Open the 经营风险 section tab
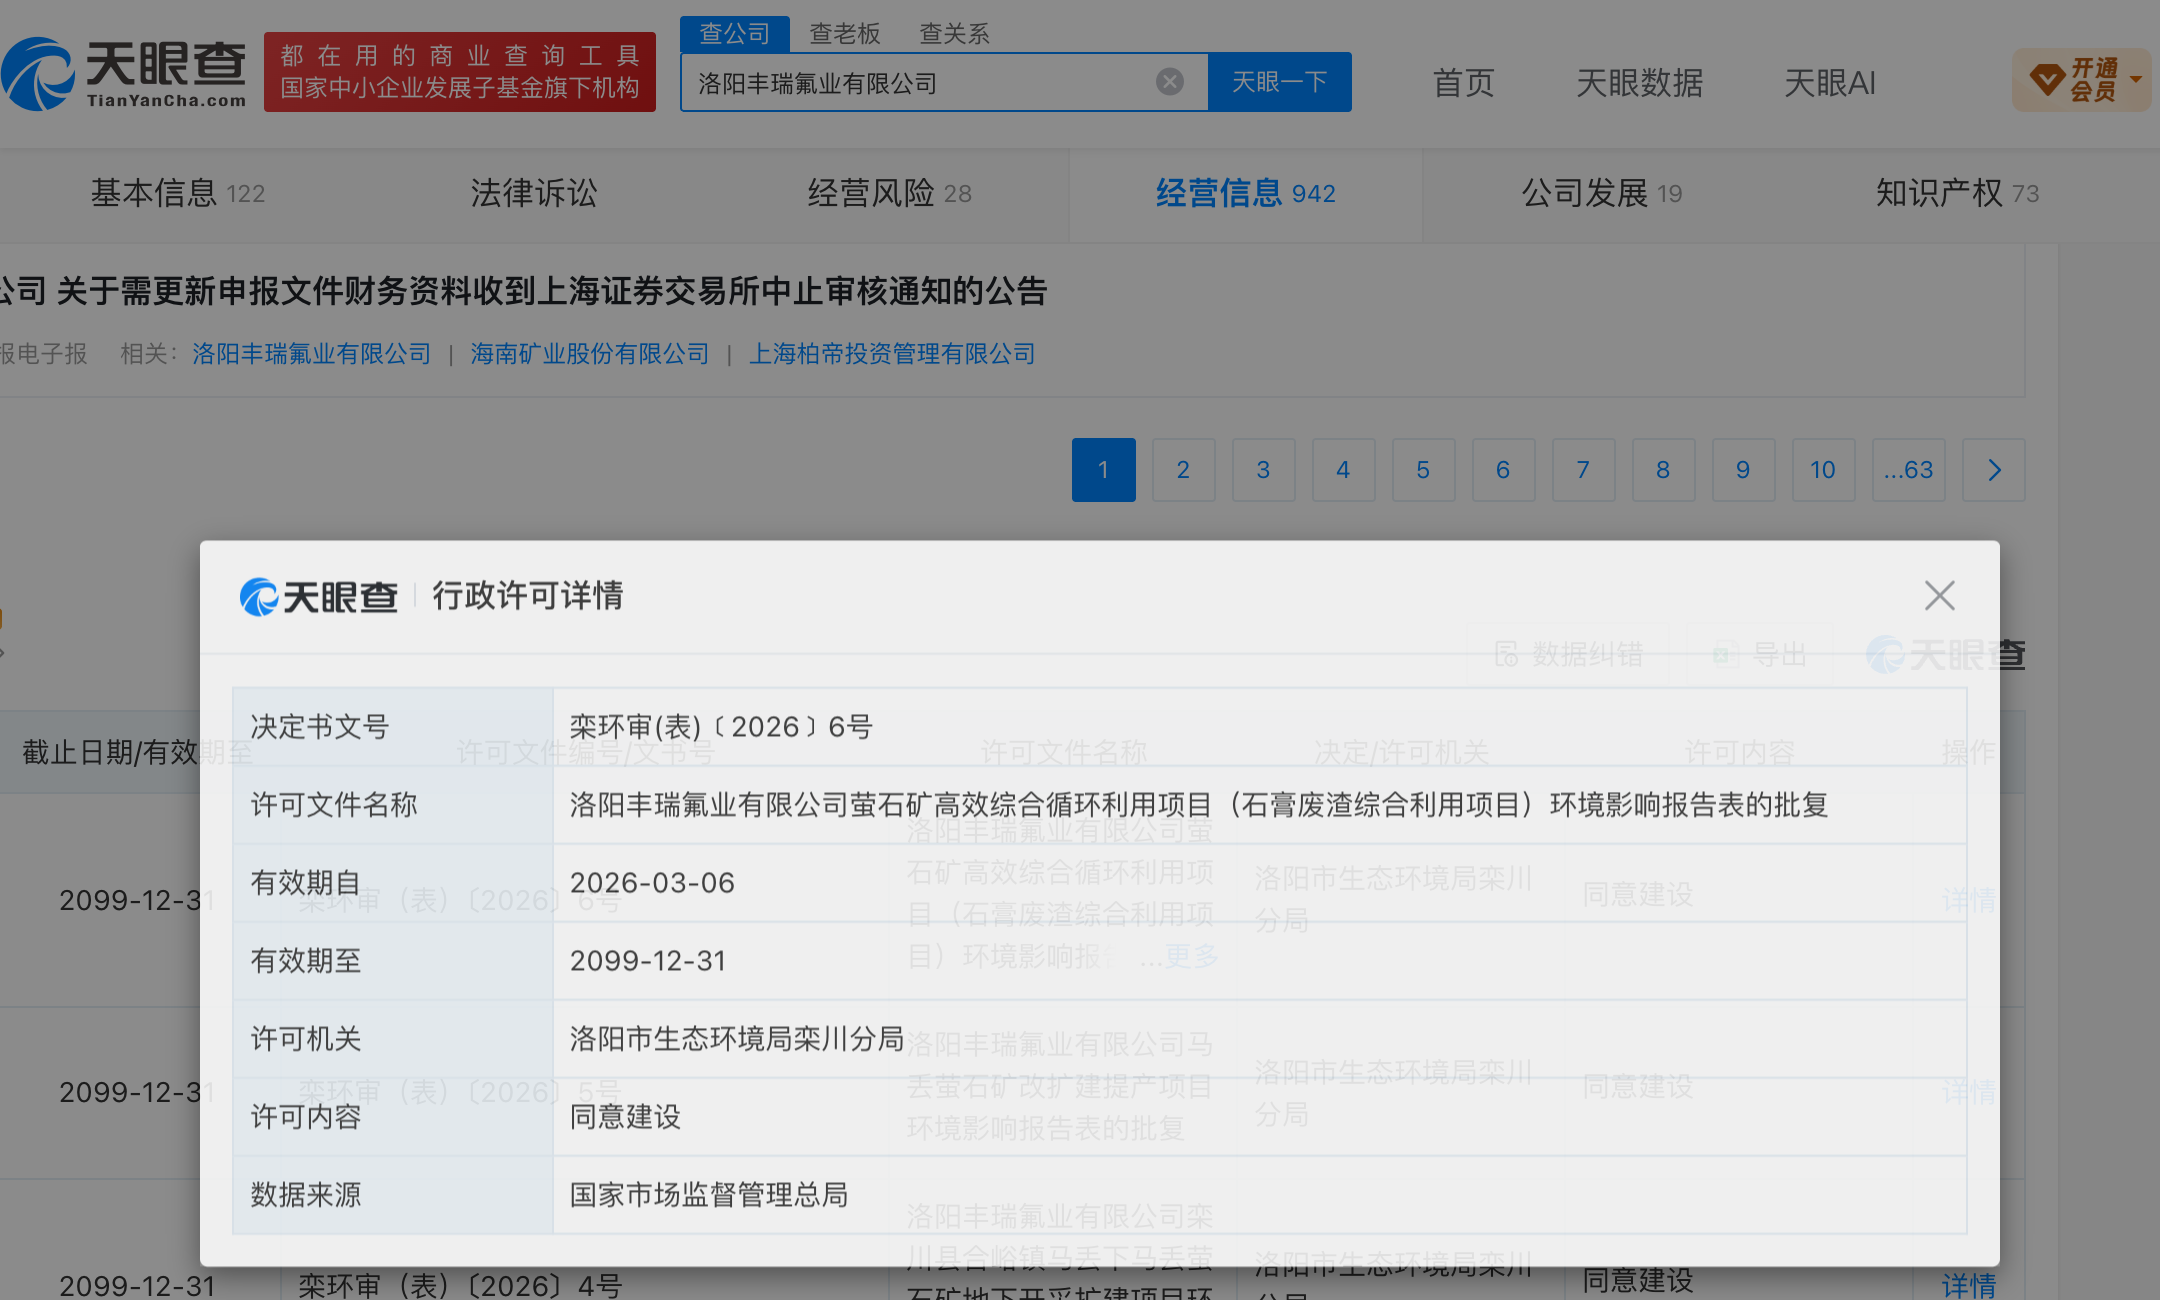 tap(889, 193)
